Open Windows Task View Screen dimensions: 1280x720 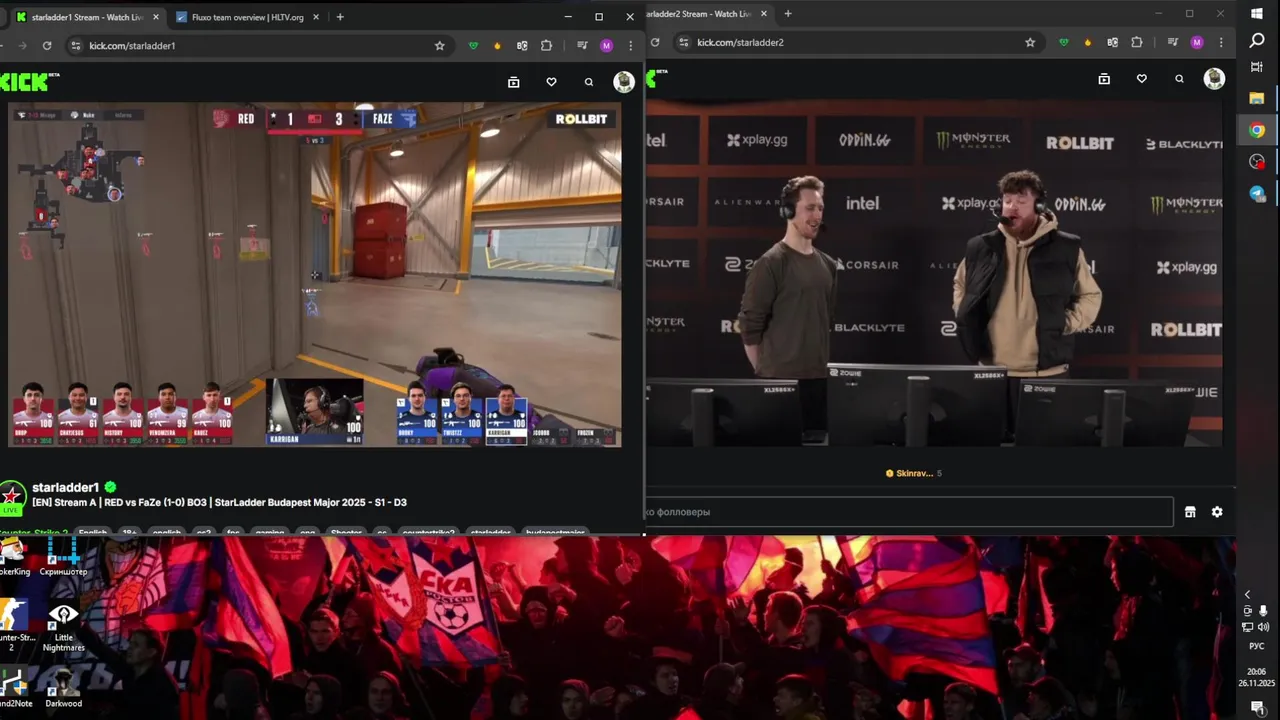click(x=1257, y=67)
